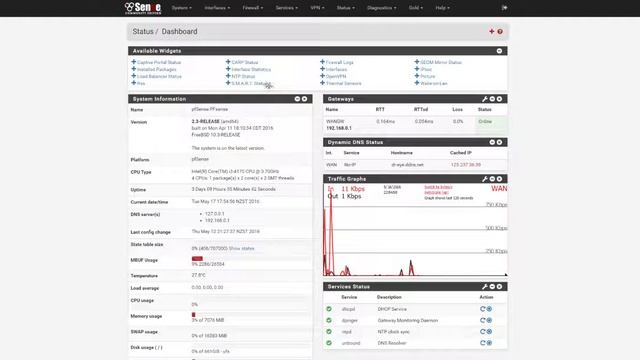Screen dimensions: 640x360
Task: Add the S.M.A.R.T. Status widget link
Action: pos(249,83)
